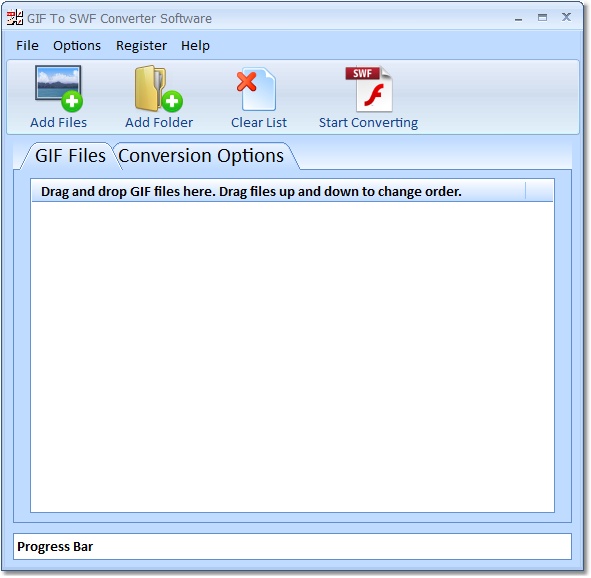Click the Clear List red X icon
This screenshot has height=578, width=591.
(256, 89)
